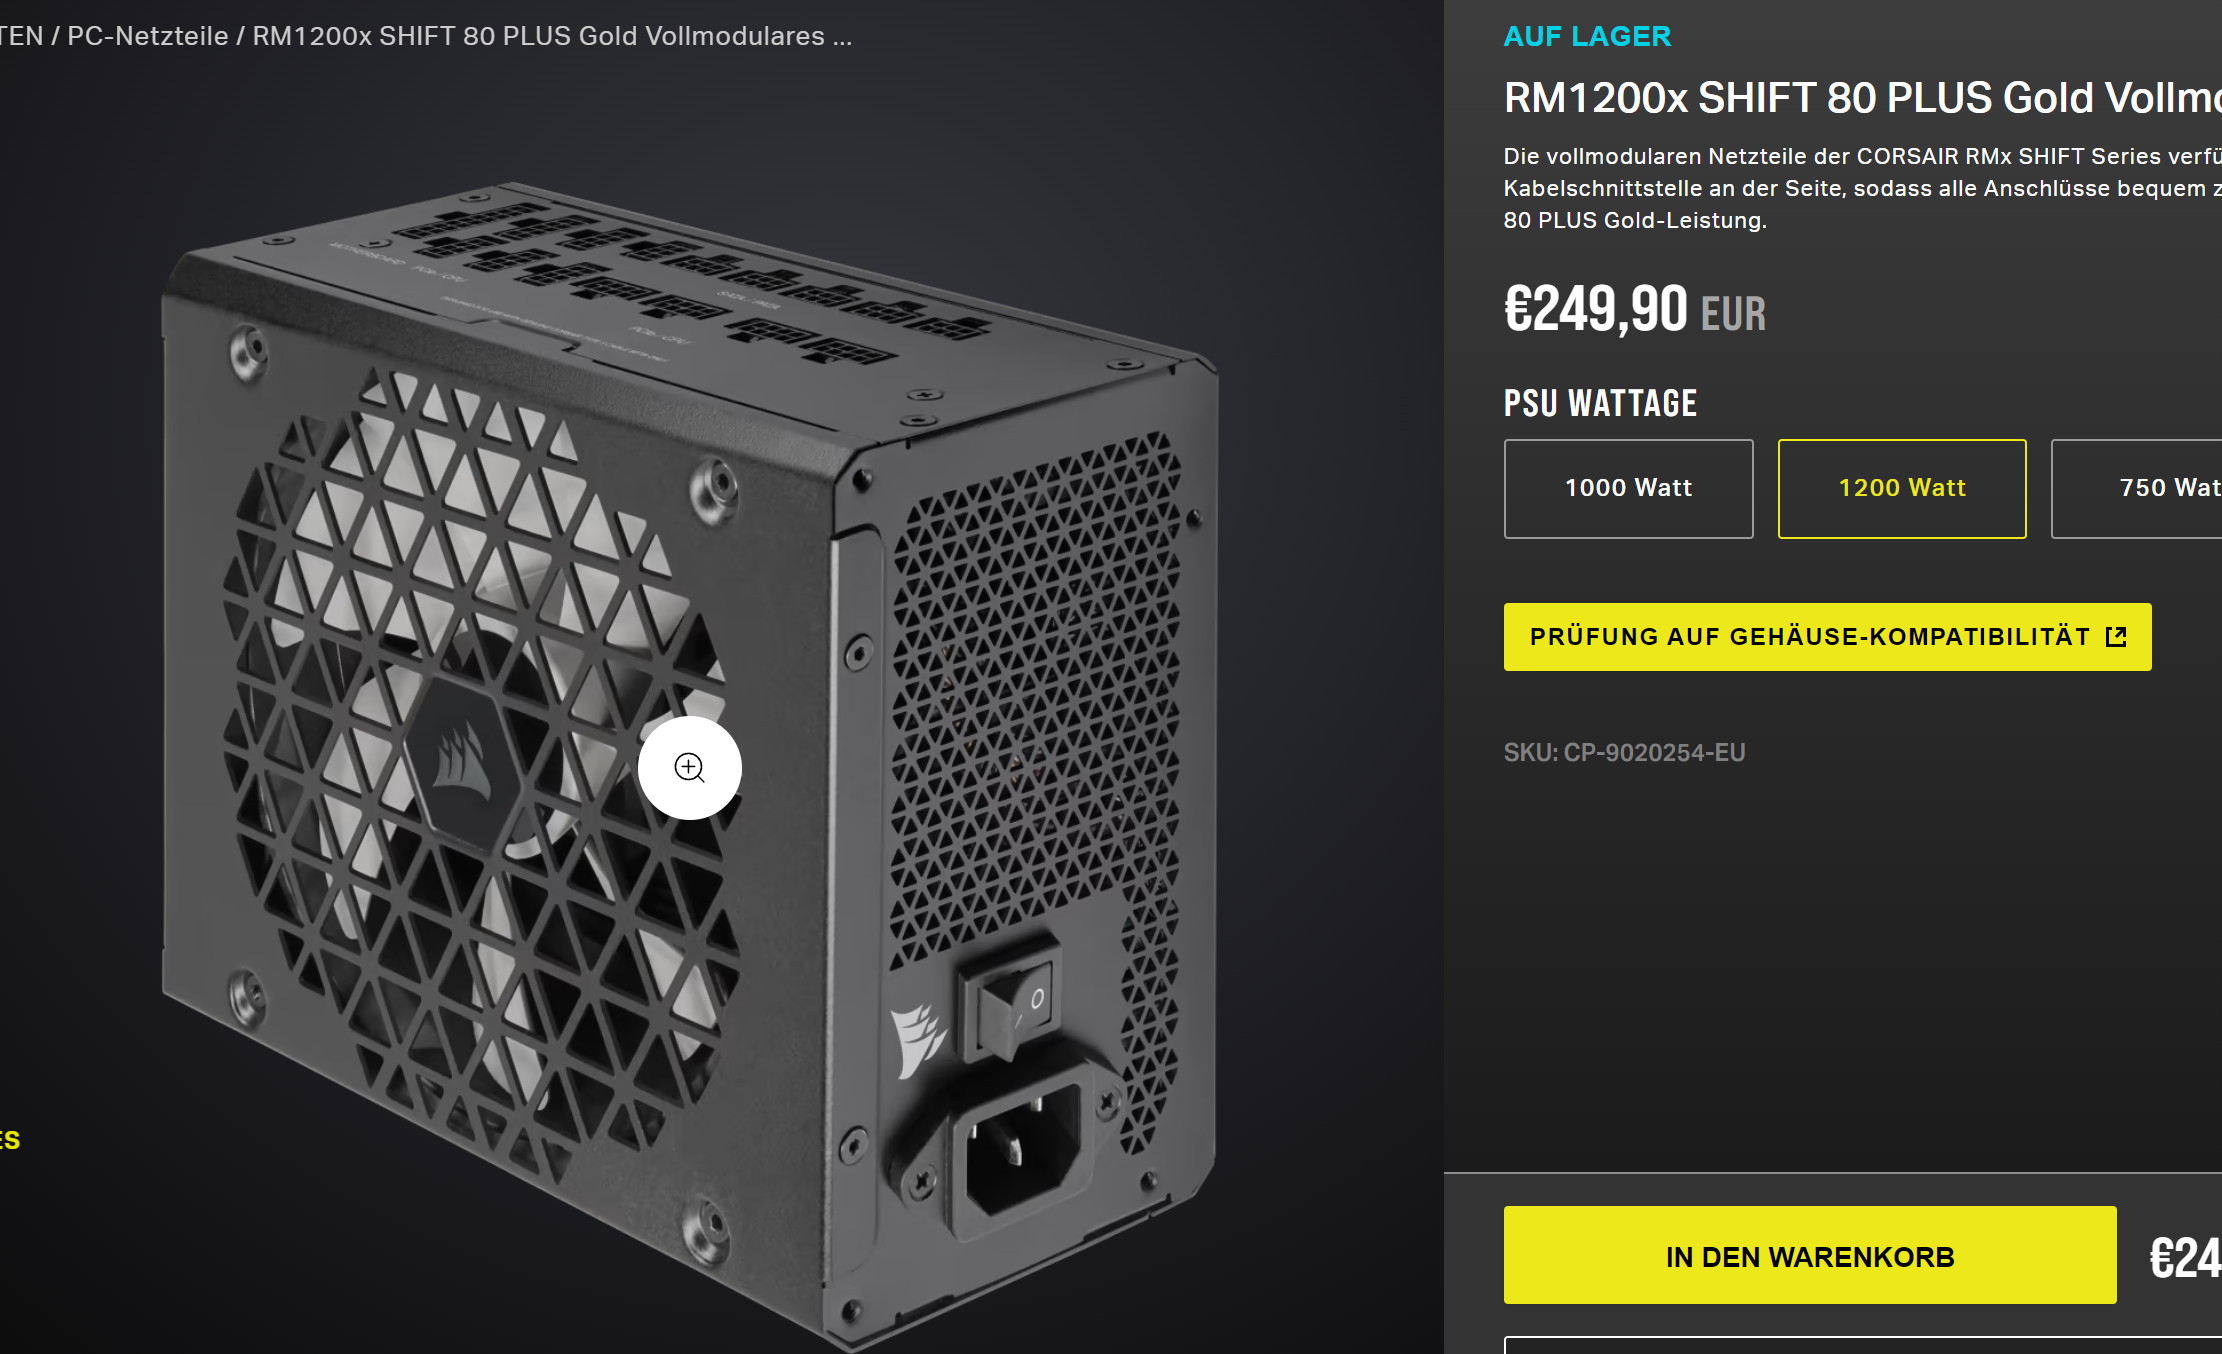Select the 1200 Watt option
2222x1354 pixels.
coord(1902,488)
